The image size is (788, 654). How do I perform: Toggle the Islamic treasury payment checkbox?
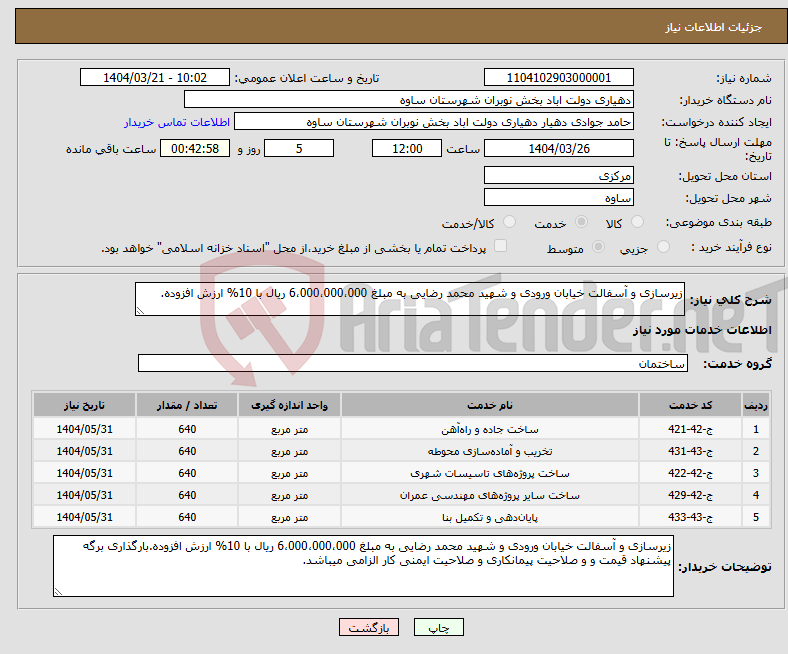click(x=501, y=246)
